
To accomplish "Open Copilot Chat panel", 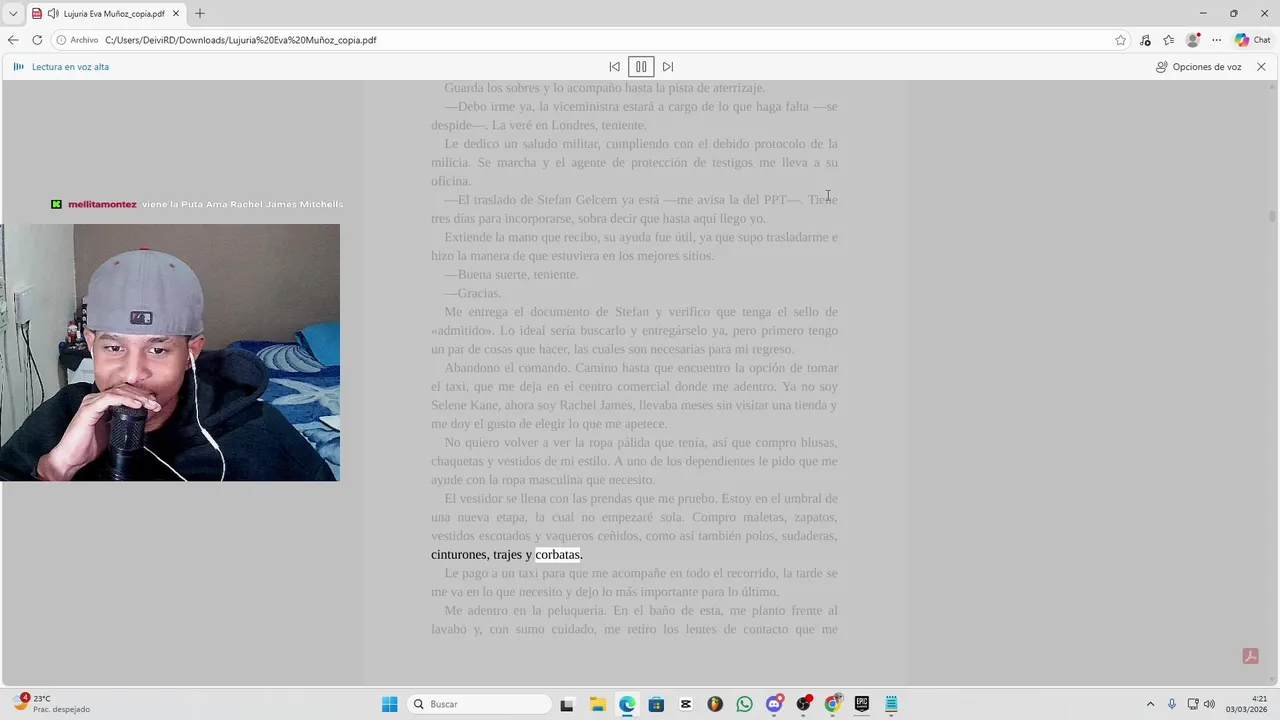I will pos(1253,40).
